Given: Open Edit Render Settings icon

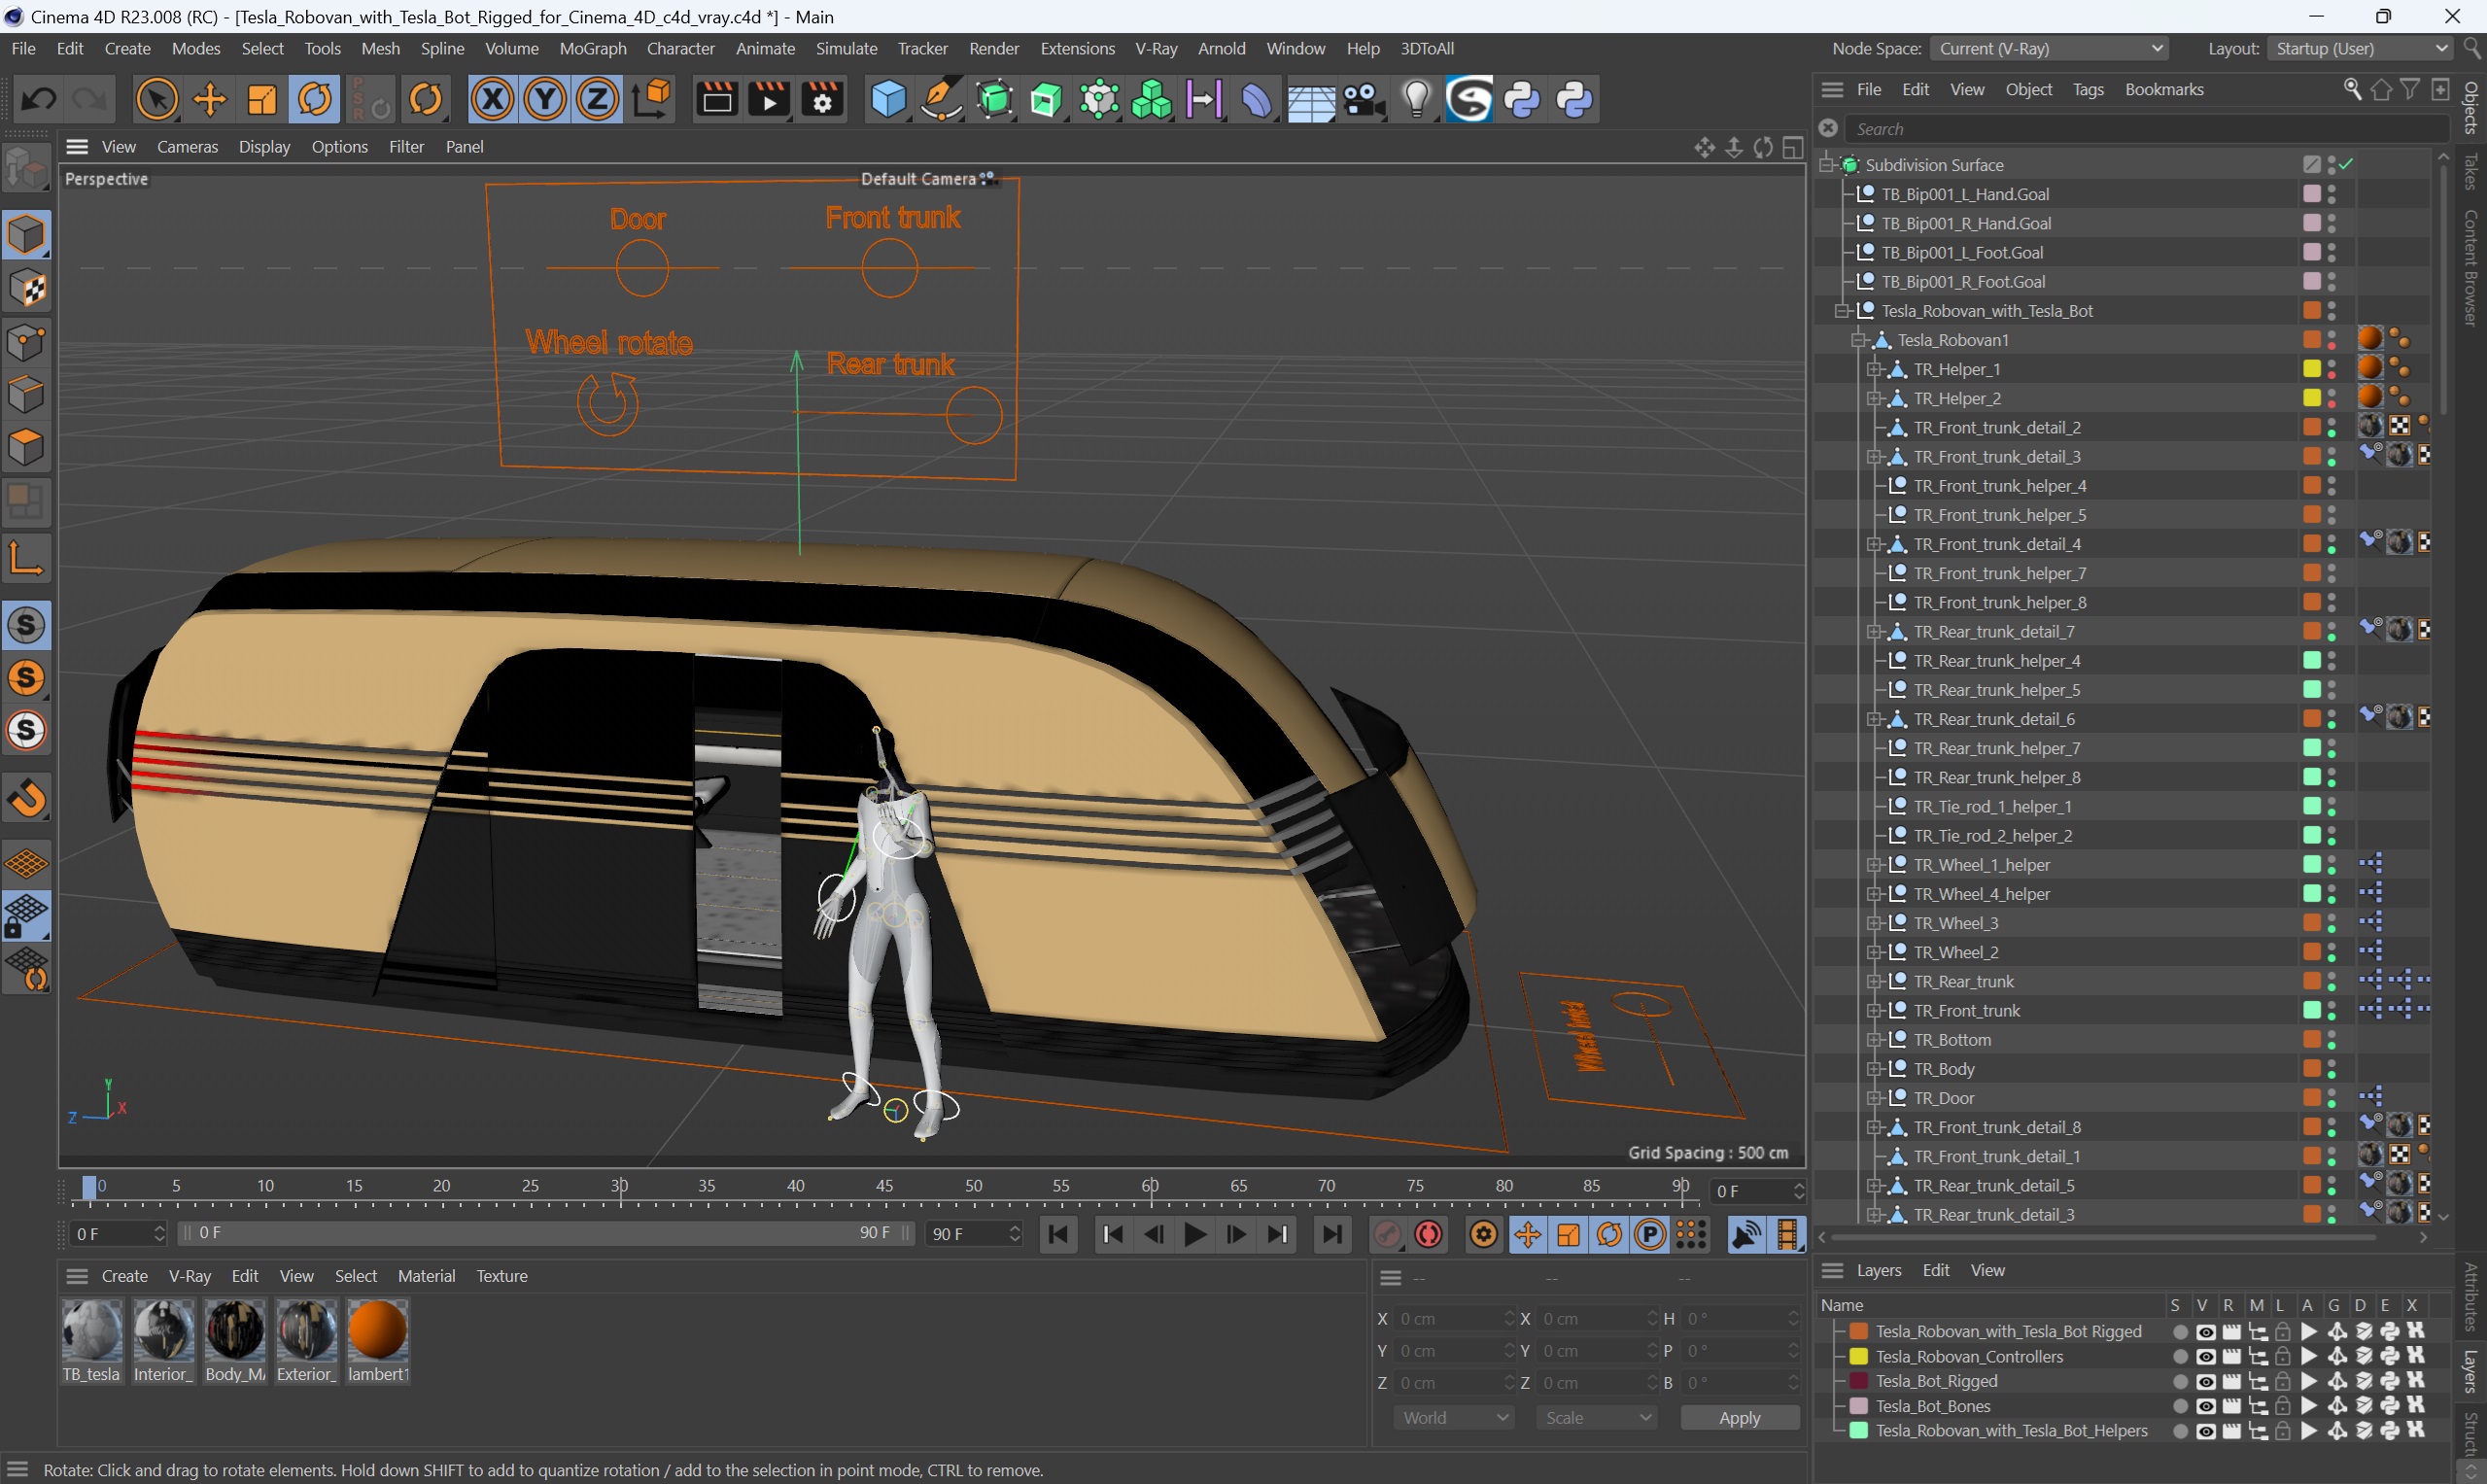Looking at the screenshot, I should point(822,99).
